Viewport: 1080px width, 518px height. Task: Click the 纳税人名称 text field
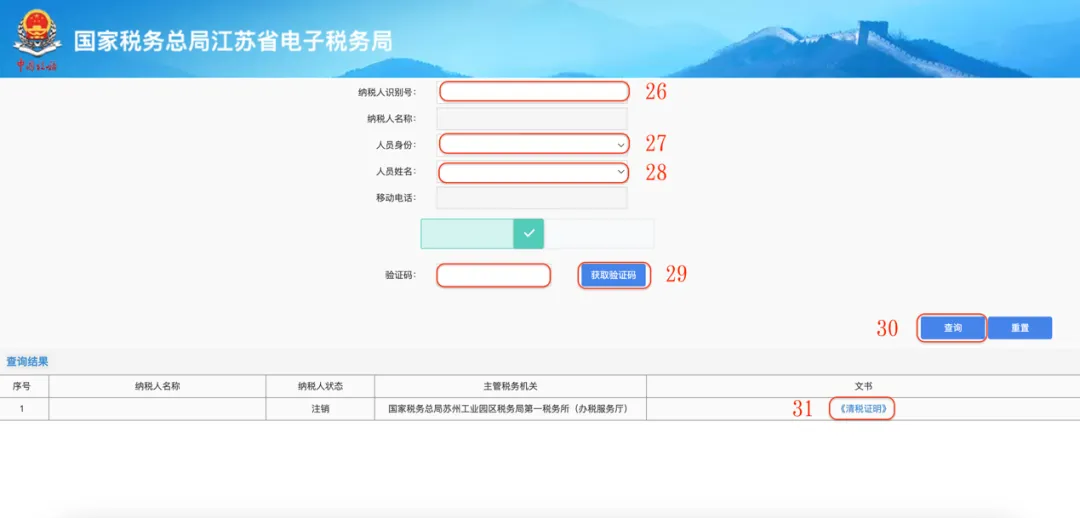[532, 118]
